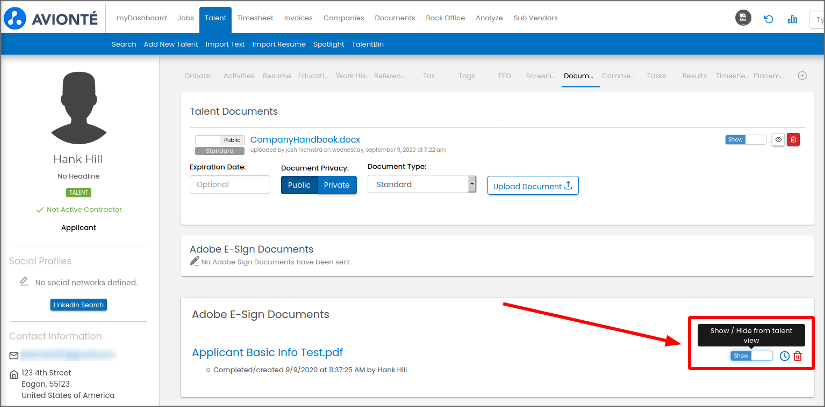Open the CompanyHandbook.docx link

[304, 139]
